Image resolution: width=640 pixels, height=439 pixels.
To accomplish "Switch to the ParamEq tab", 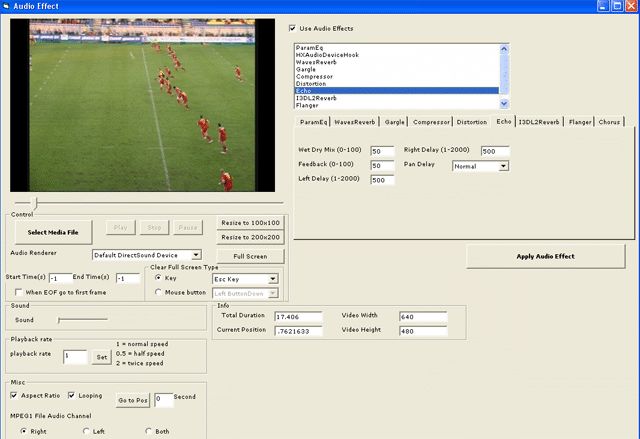I will point(313,122).
